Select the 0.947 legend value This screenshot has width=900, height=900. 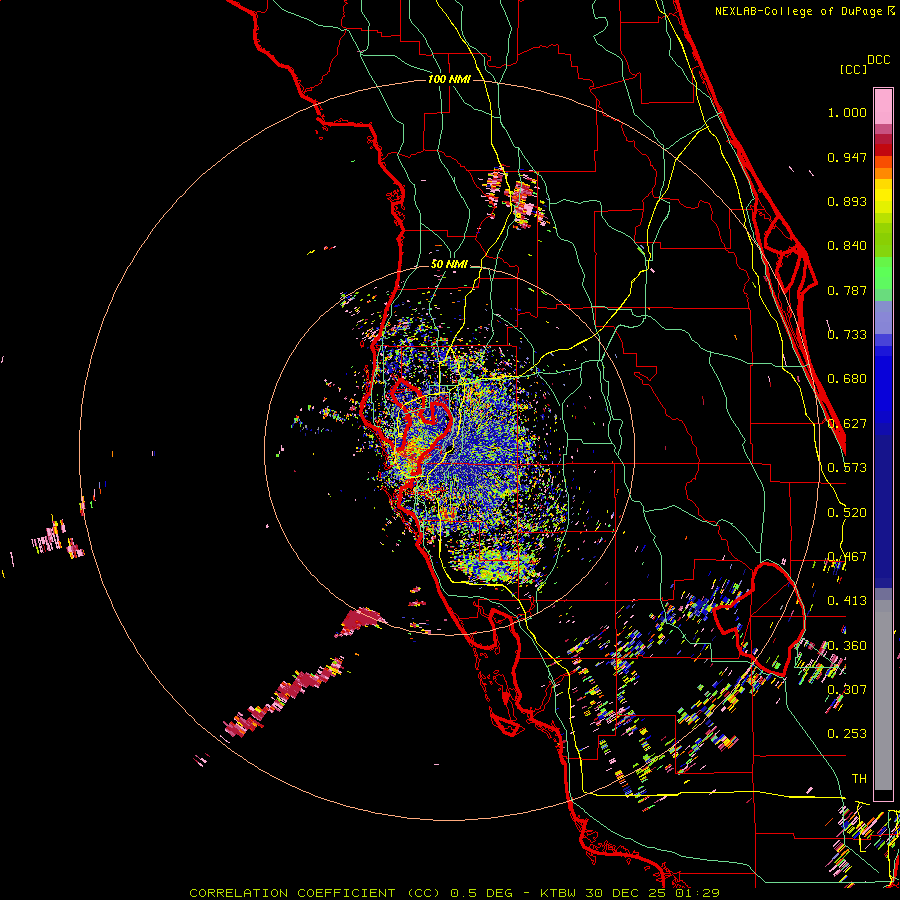coord(847,157)
